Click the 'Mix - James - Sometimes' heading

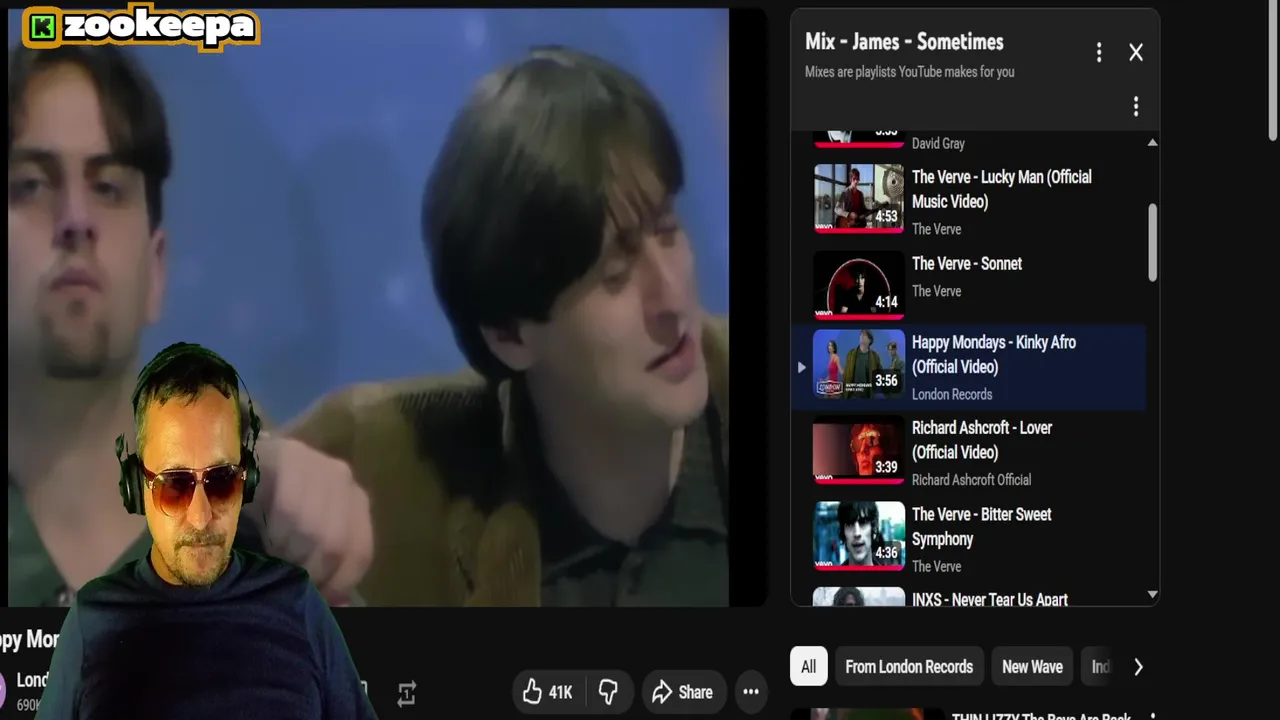click(904, 42)
